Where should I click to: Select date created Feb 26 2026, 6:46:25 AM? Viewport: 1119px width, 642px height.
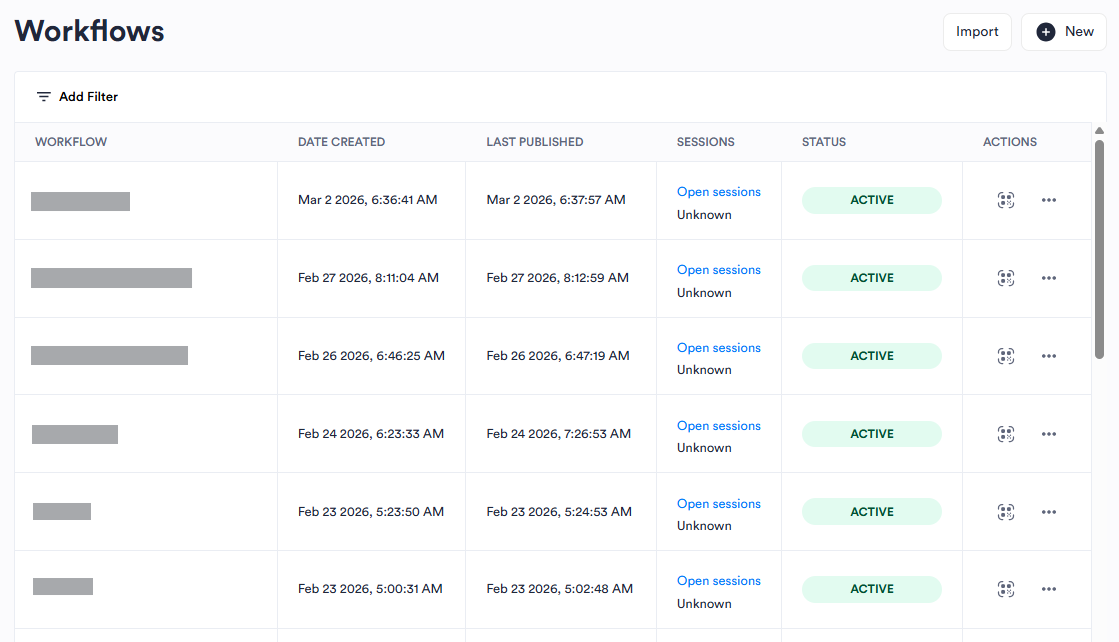tap(371, 355)
